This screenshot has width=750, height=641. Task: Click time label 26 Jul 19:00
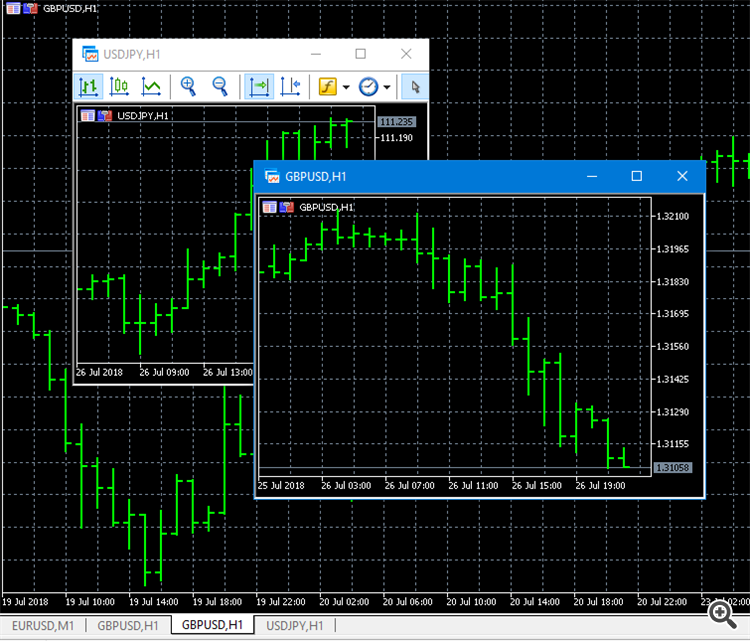click(x=601, y=486)
